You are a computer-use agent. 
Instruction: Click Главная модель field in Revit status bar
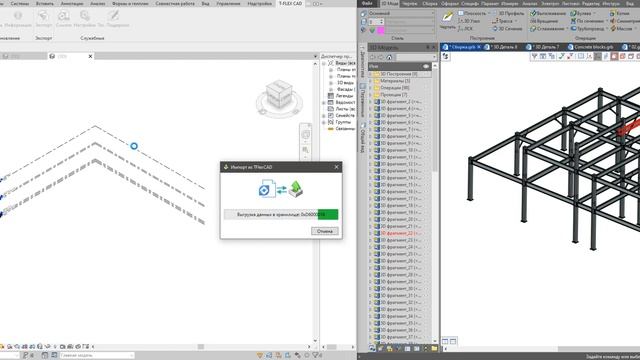pos(97,356)
